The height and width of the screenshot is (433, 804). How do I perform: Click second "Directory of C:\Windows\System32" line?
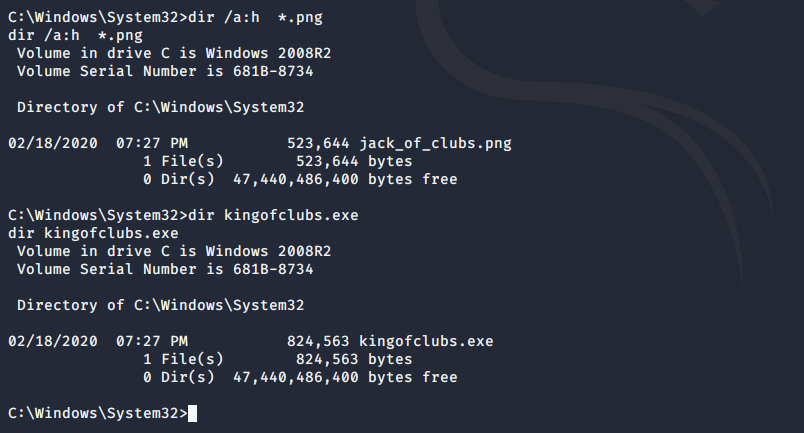pyautogui.click(x=160, y=305)
